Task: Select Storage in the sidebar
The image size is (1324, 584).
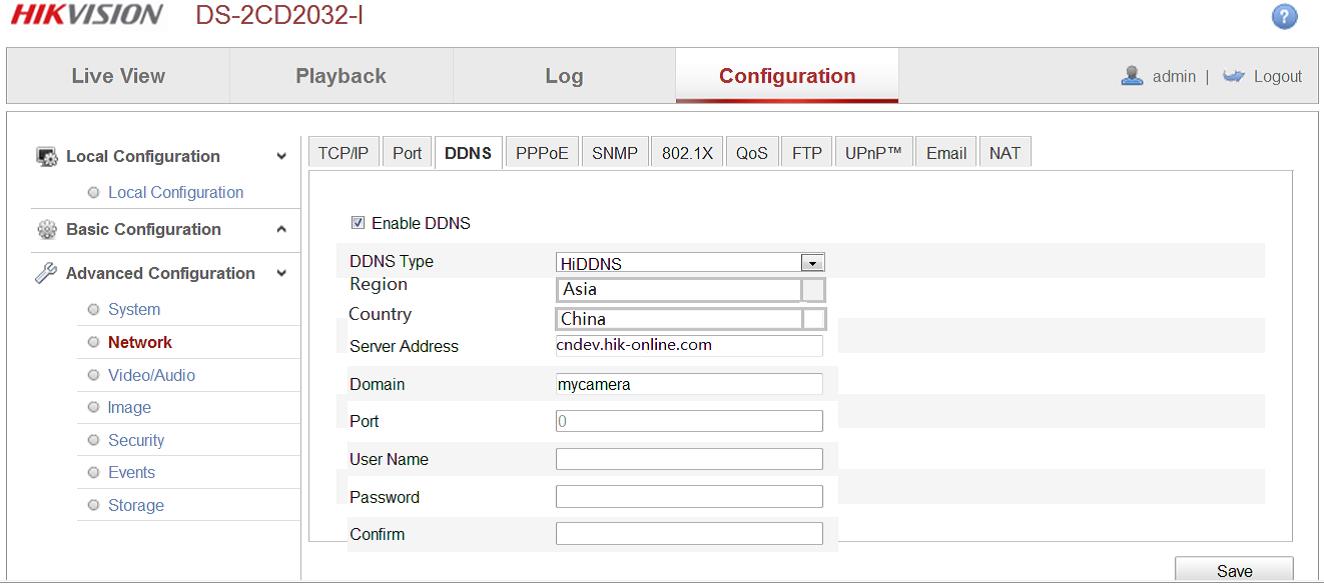Action: click(x=136, y=505)
